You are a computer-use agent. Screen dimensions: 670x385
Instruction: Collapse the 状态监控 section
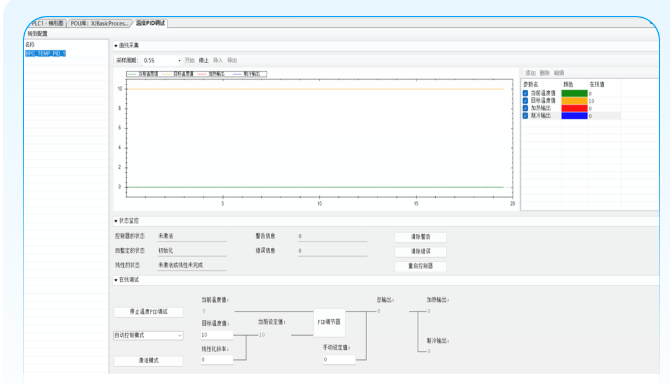point(116,221)
